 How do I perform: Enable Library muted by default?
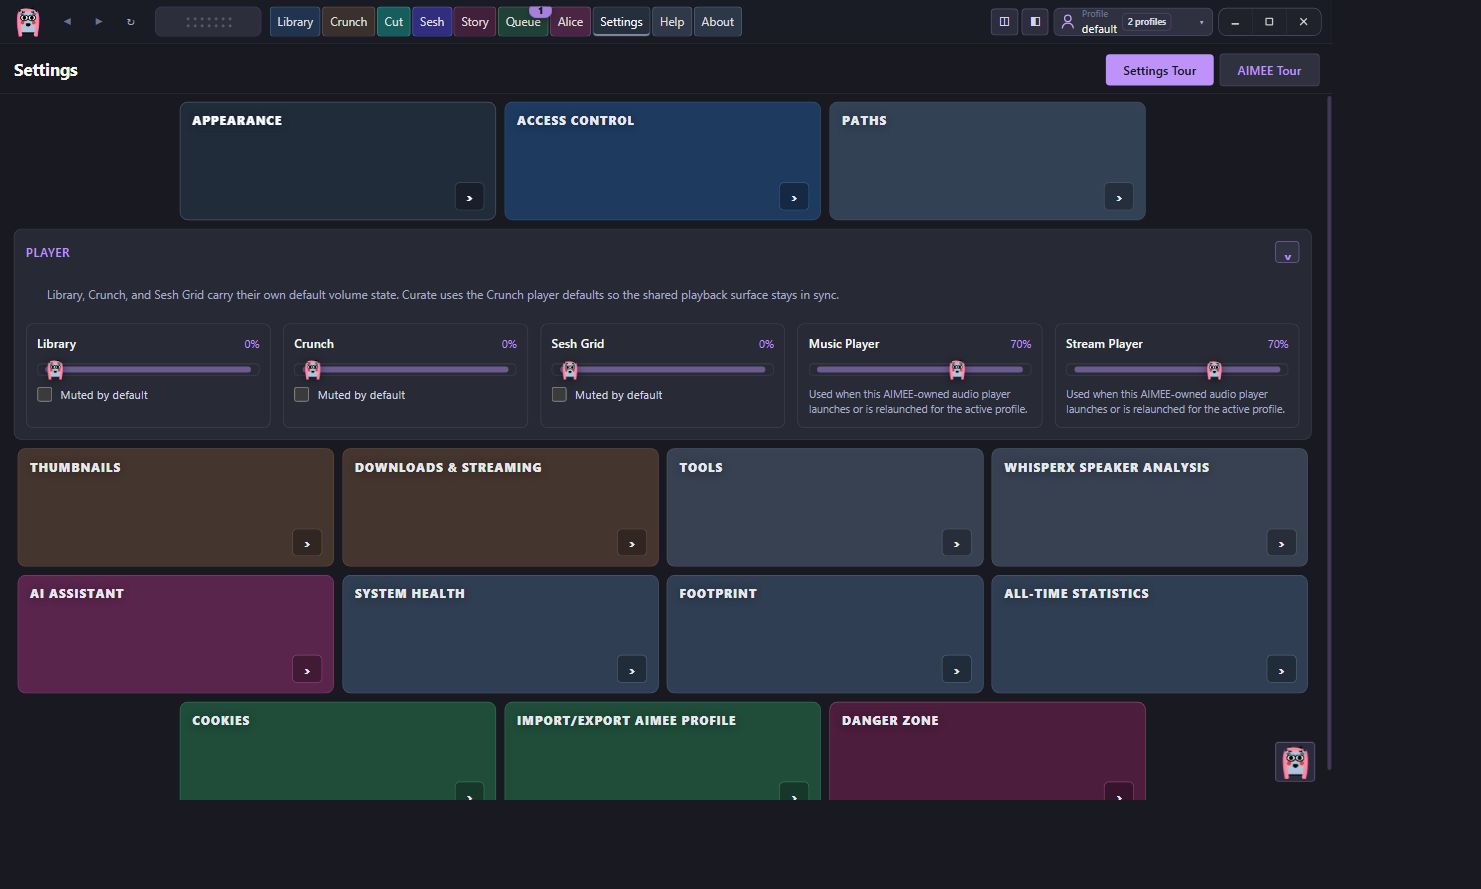45,395
